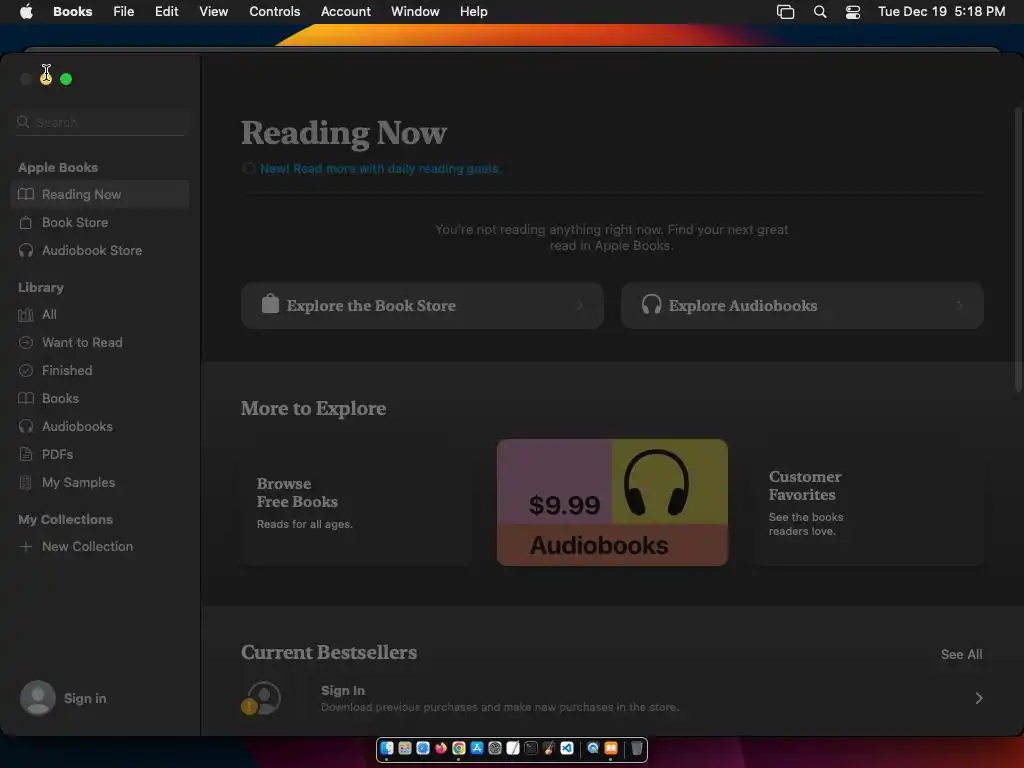Open Google Chrome from the Dock

click(x=459, y=748)
